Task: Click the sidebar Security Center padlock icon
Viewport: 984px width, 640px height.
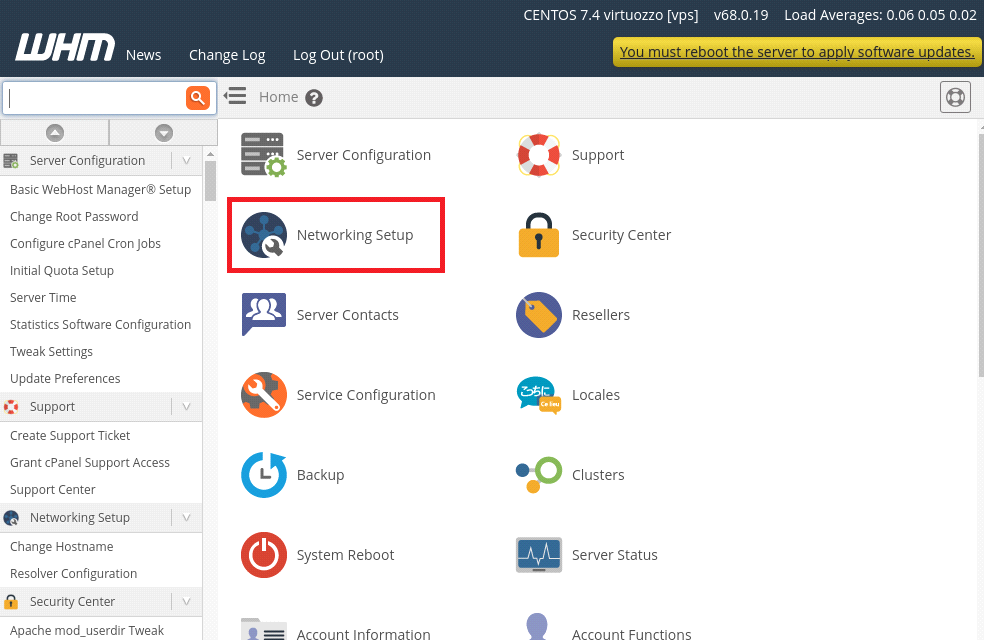Action: [x=11, y=601]
